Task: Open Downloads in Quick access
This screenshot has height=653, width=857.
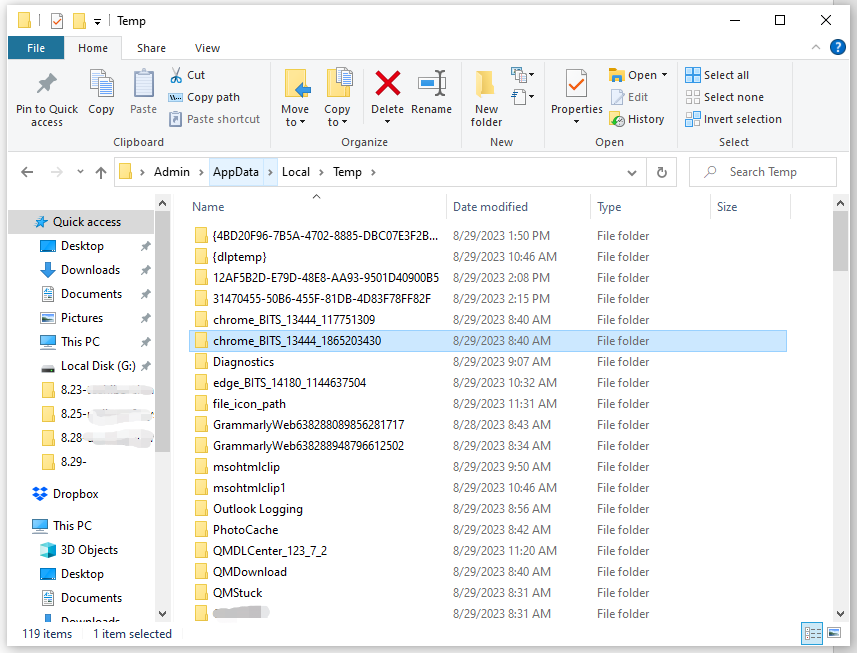Action: tap(90, 270)
